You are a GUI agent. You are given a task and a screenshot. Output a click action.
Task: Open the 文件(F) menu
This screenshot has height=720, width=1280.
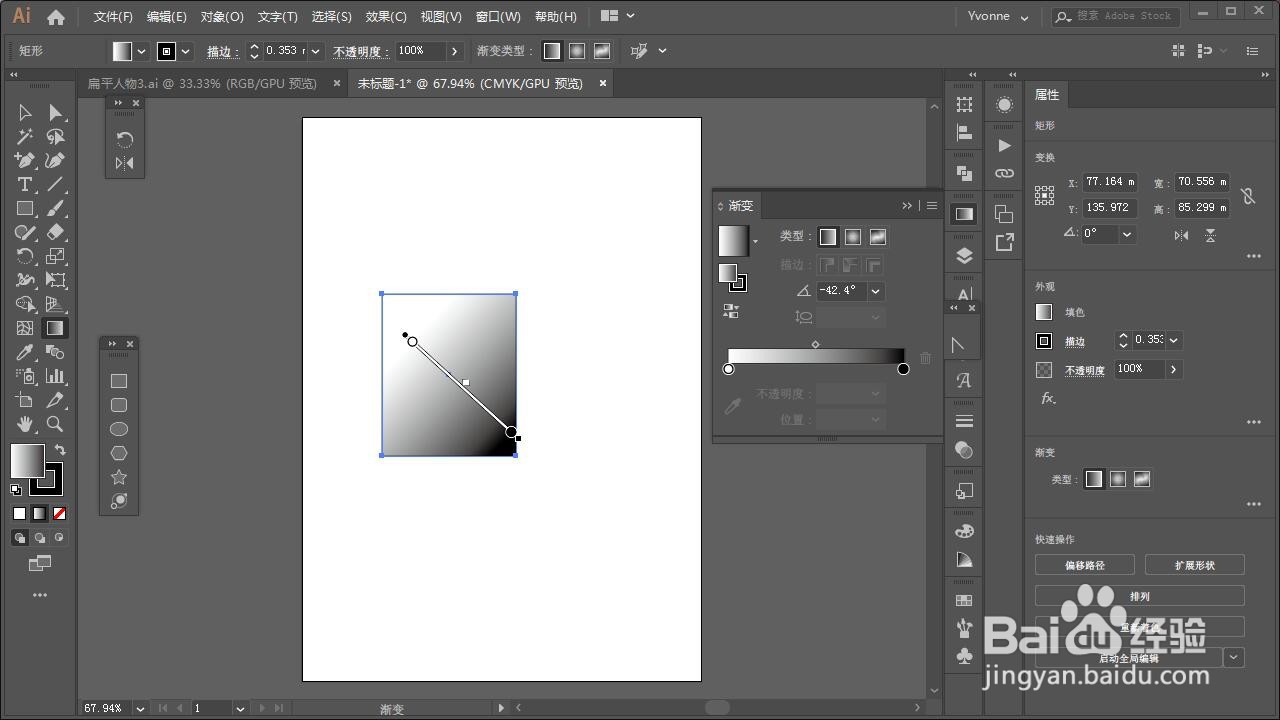click(113, 17)
